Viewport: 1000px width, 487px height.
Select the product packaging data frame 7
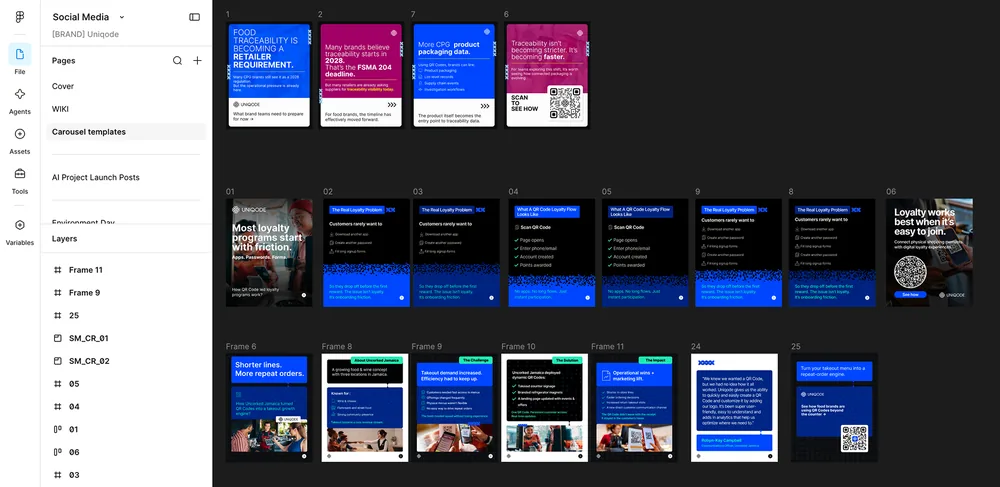454,75
